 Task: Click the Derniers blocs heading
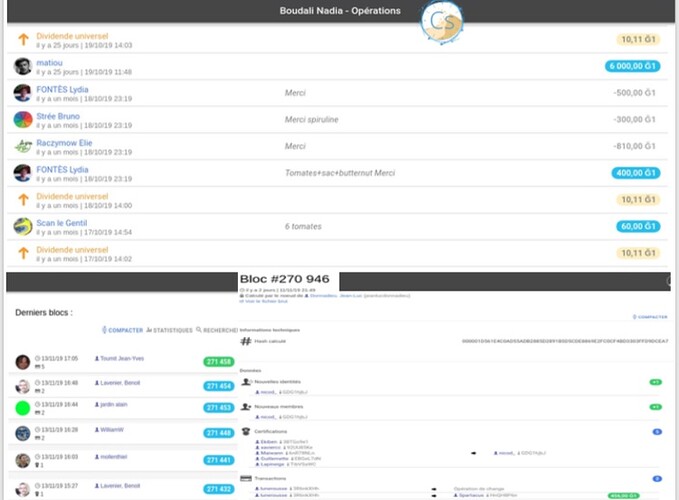[x=44, y=313]
